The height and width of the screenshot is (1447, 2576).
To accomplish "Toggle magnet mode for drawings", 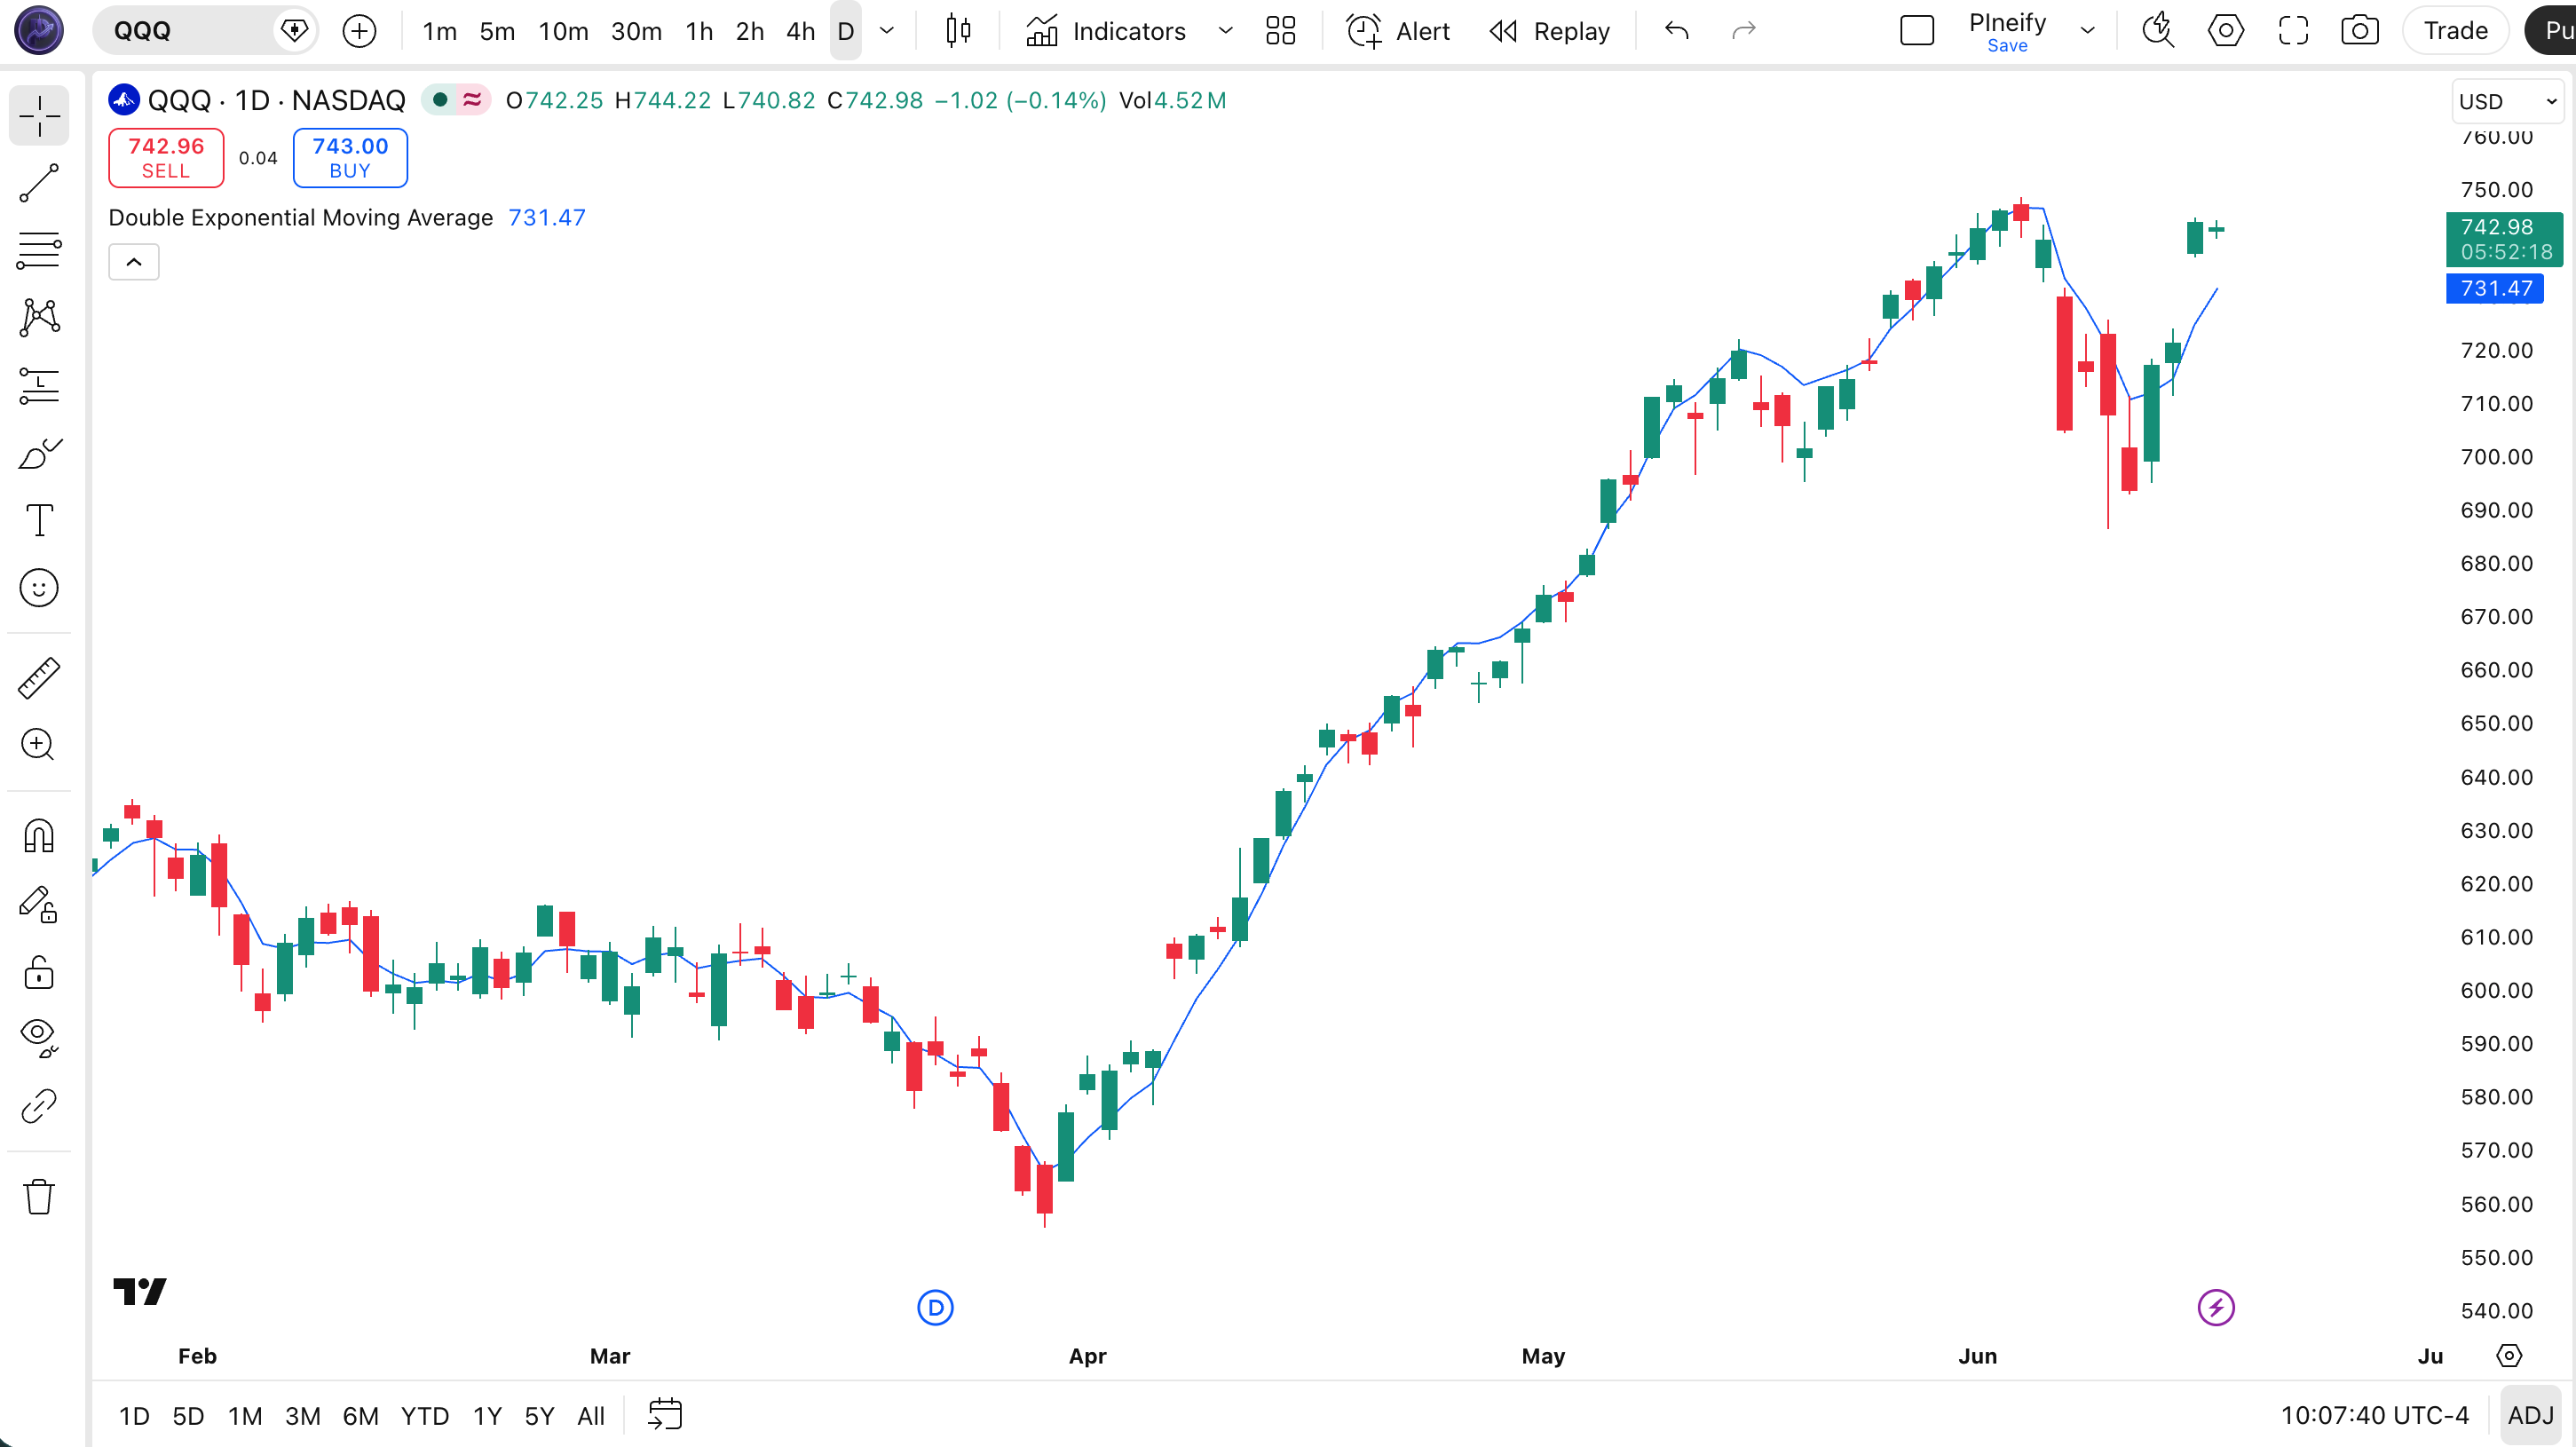I will pos(39,836).
